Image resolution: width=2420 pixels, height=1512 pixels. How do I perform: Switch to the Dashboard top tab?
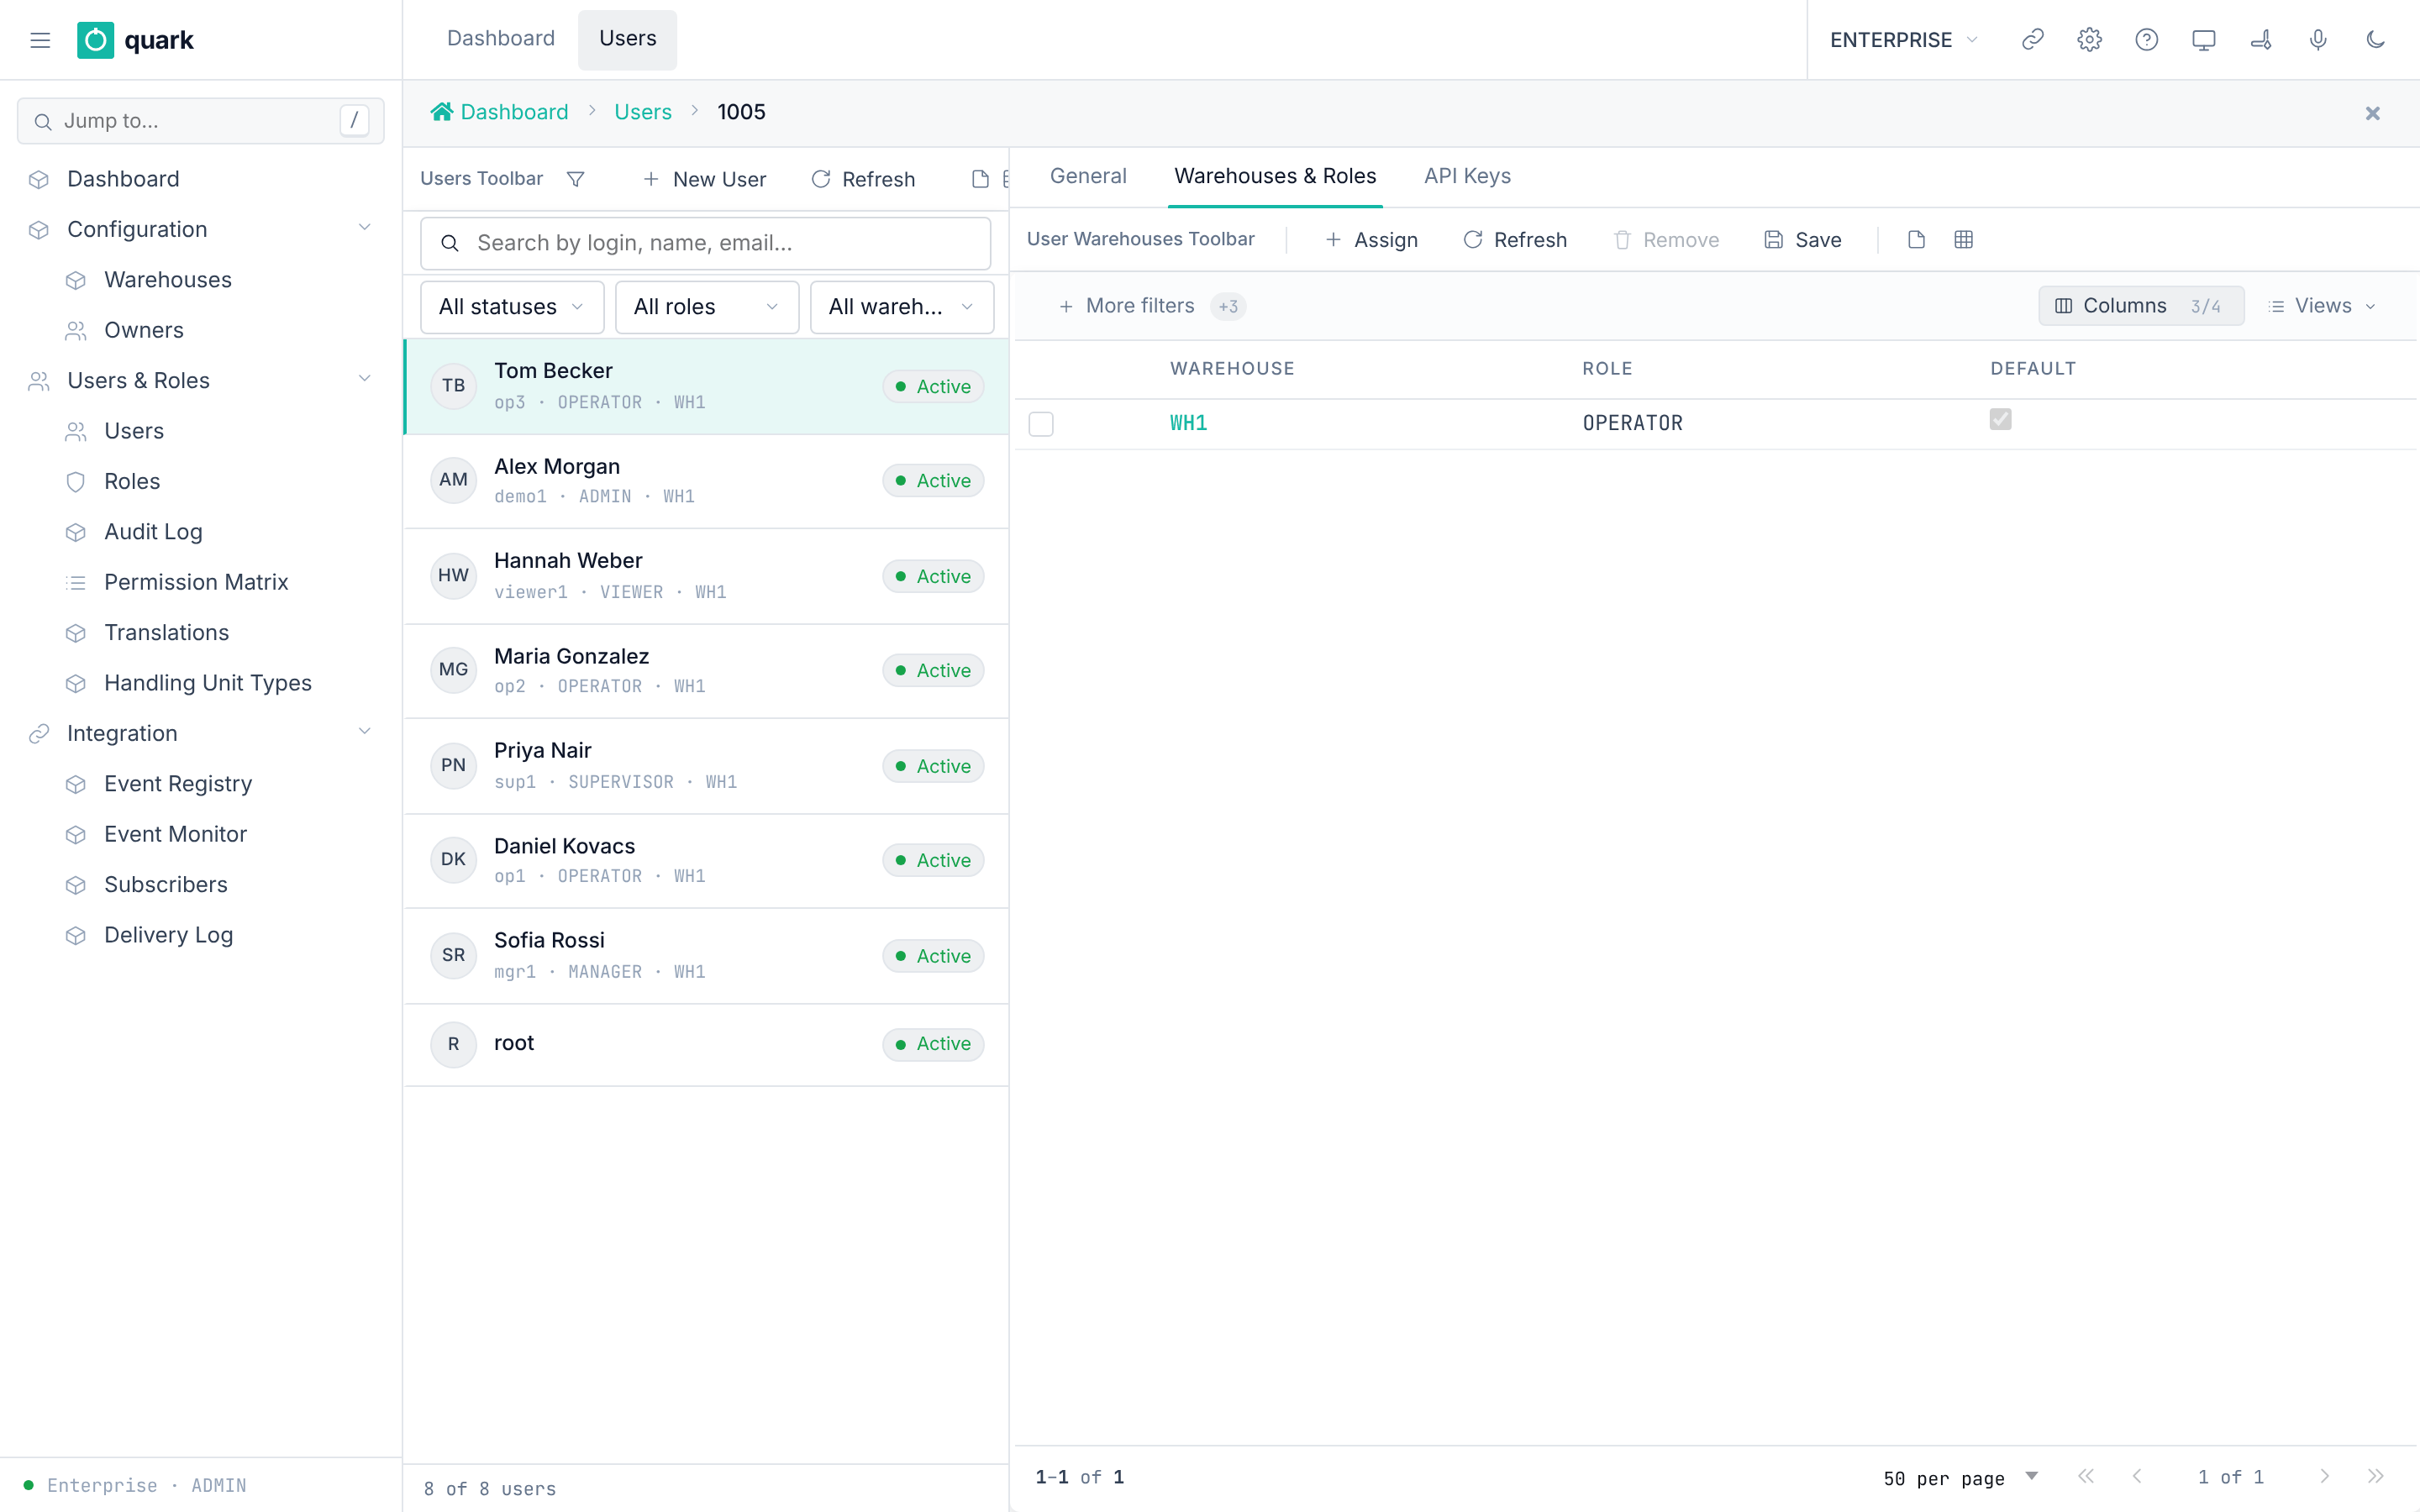(501, 39)
